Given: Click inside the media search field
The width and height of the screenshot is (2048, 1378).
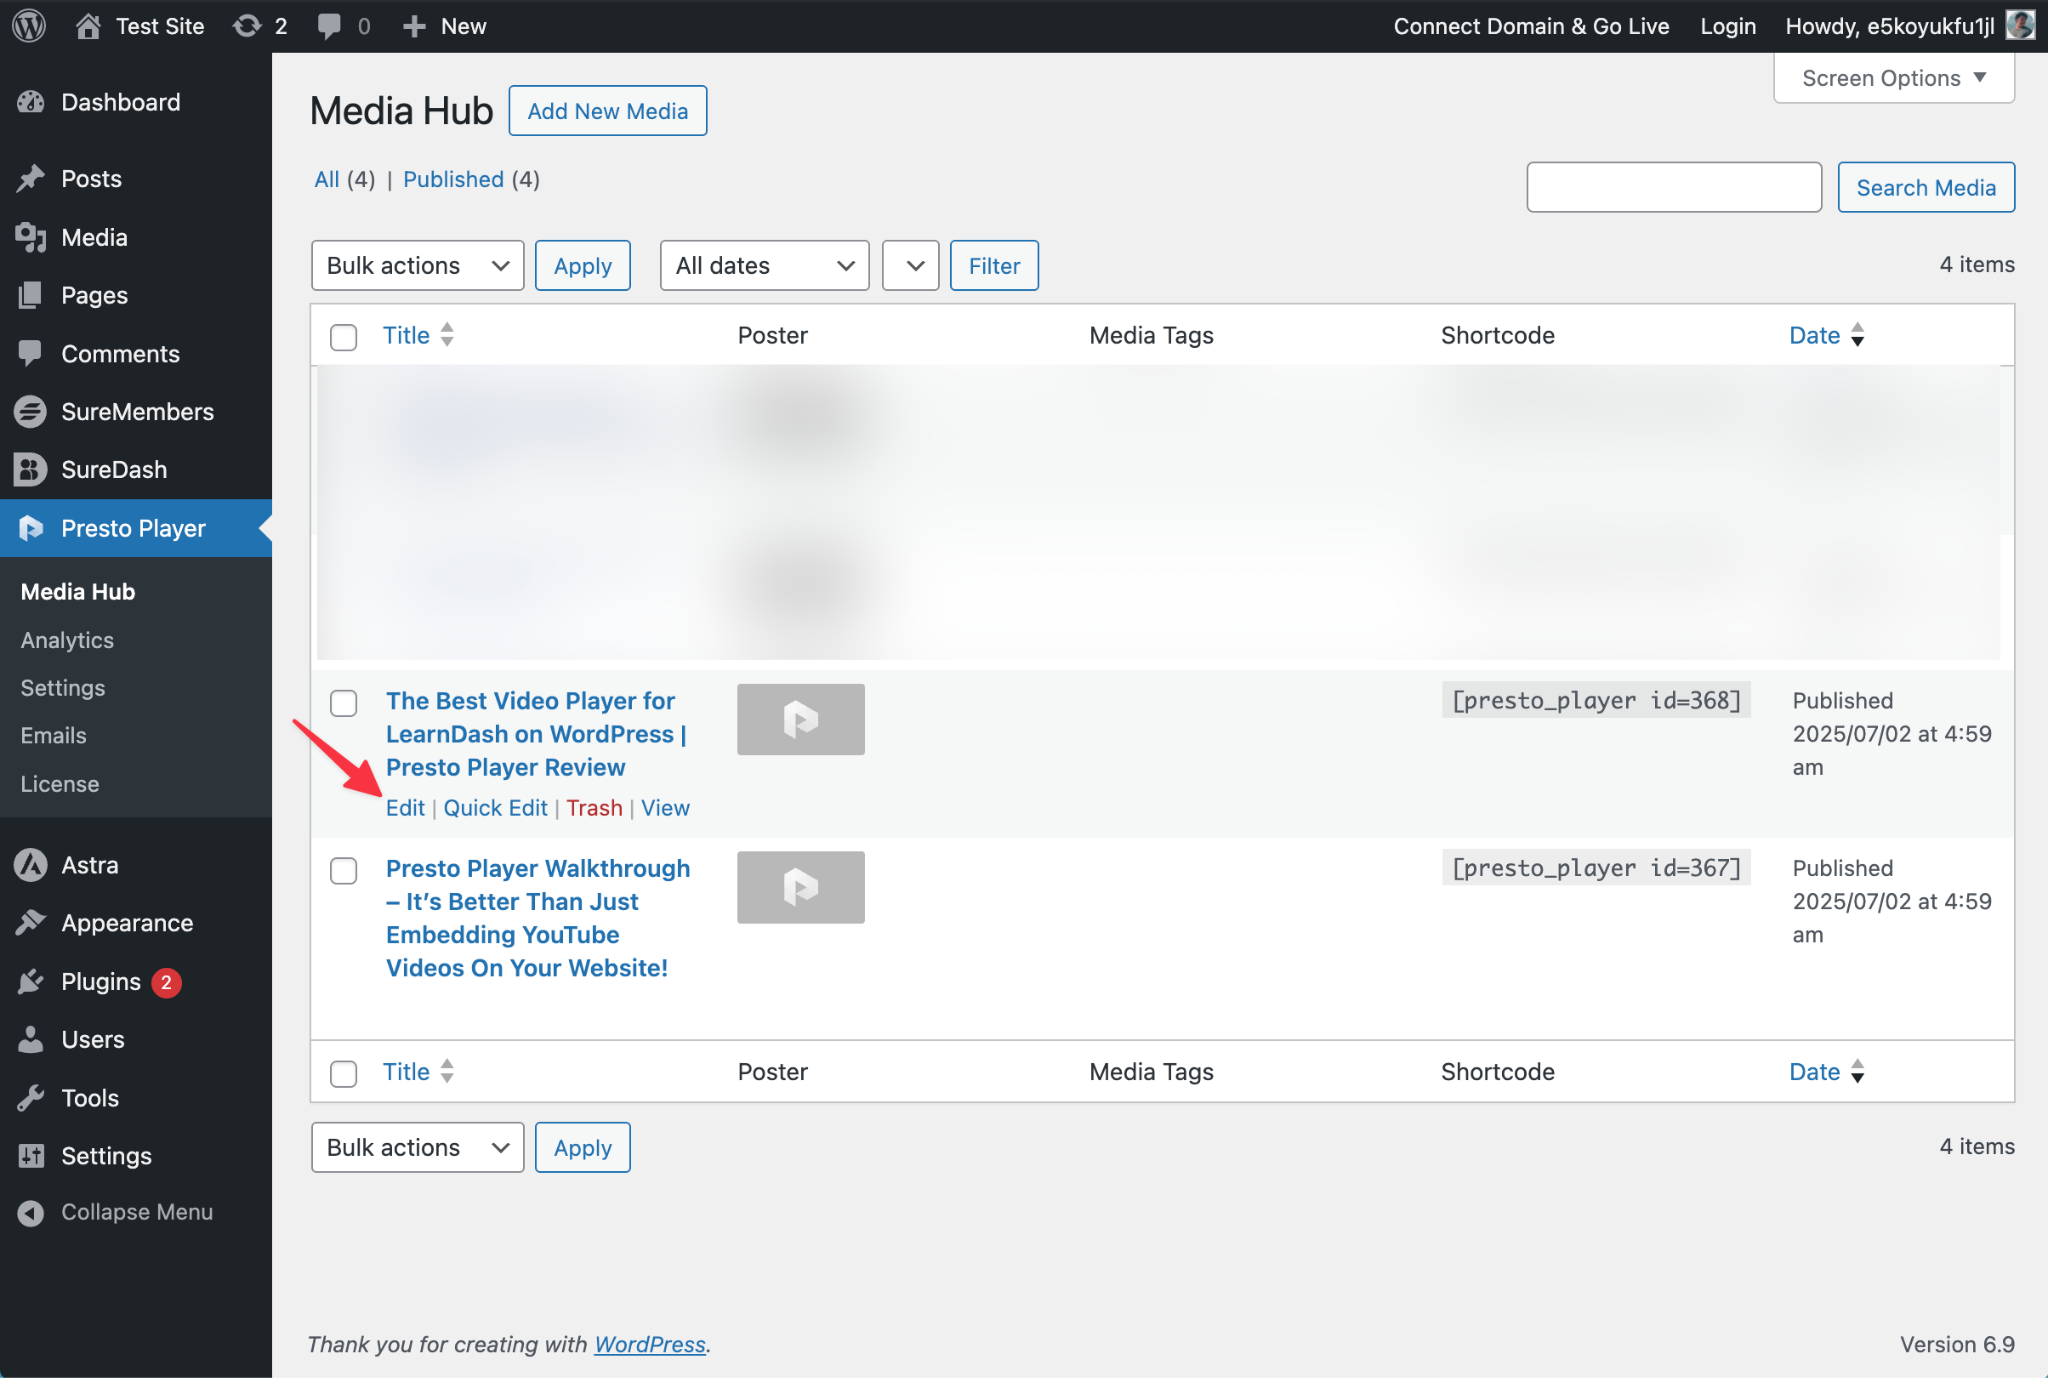Looking at the screenshot, I should tap(1673, 187).
